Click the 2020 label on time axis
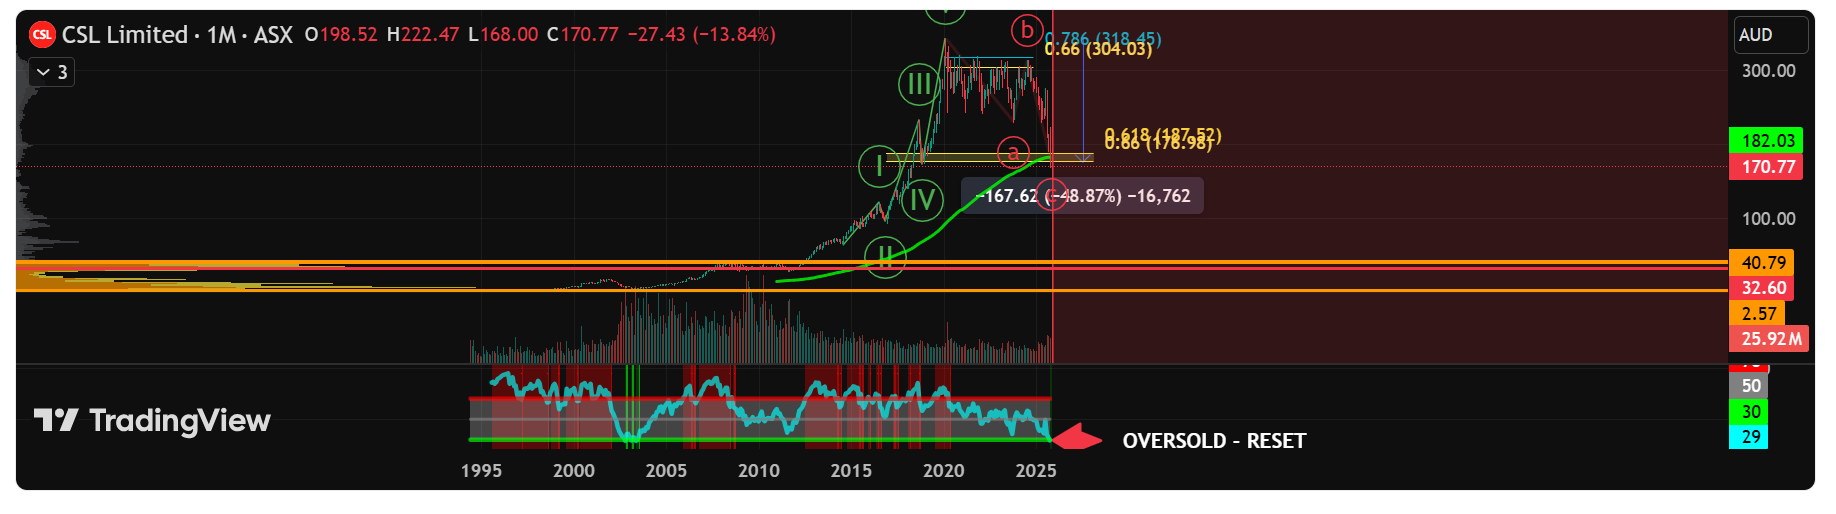This screenshot has width=1836, height=514. coord(943,471)
